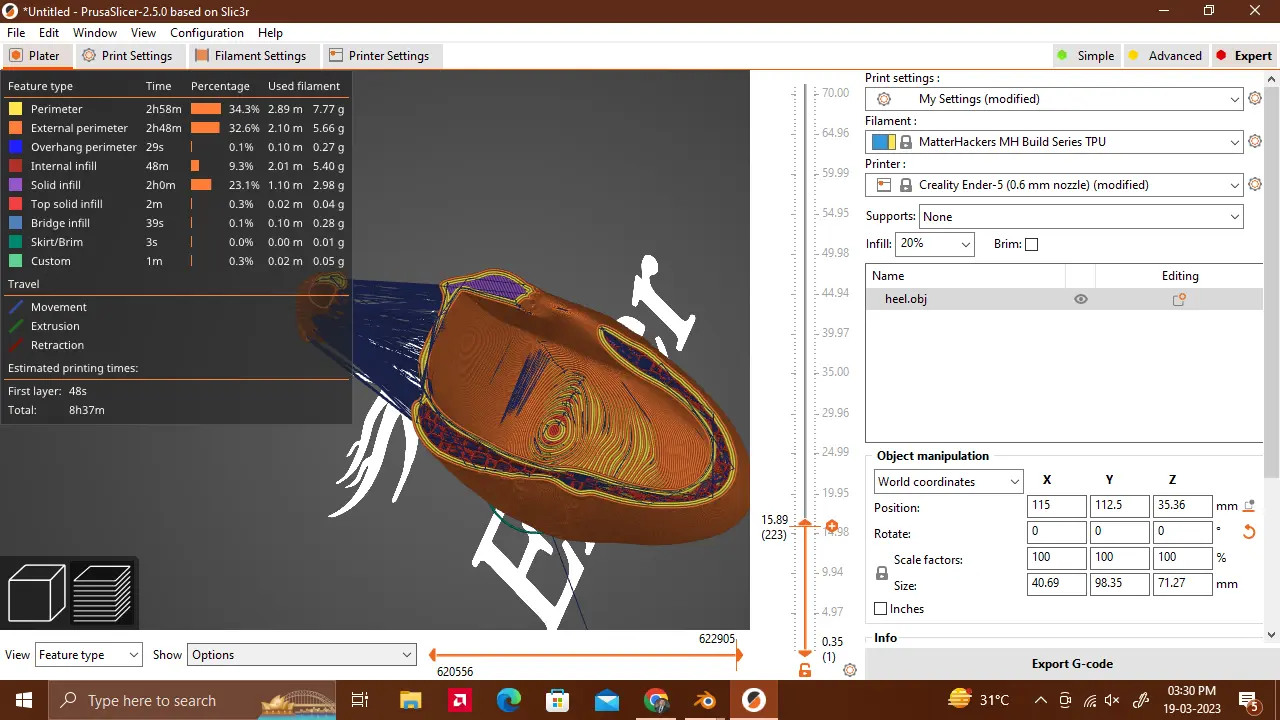Click the Solid infill legend row
This screenshot has width=1280, height=720.
click(176, 185)
